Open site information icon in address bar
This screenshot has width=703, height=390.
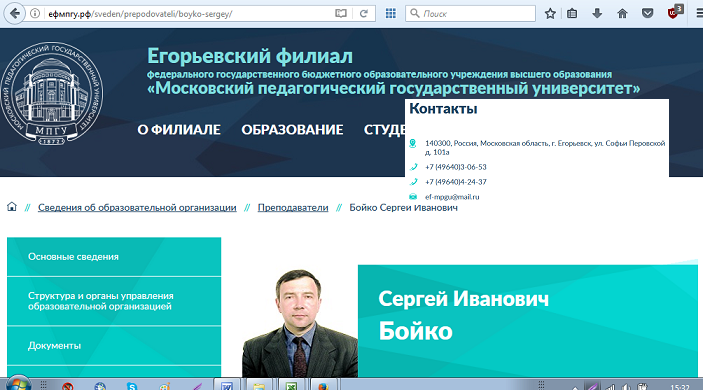click(x=35, y=13)
